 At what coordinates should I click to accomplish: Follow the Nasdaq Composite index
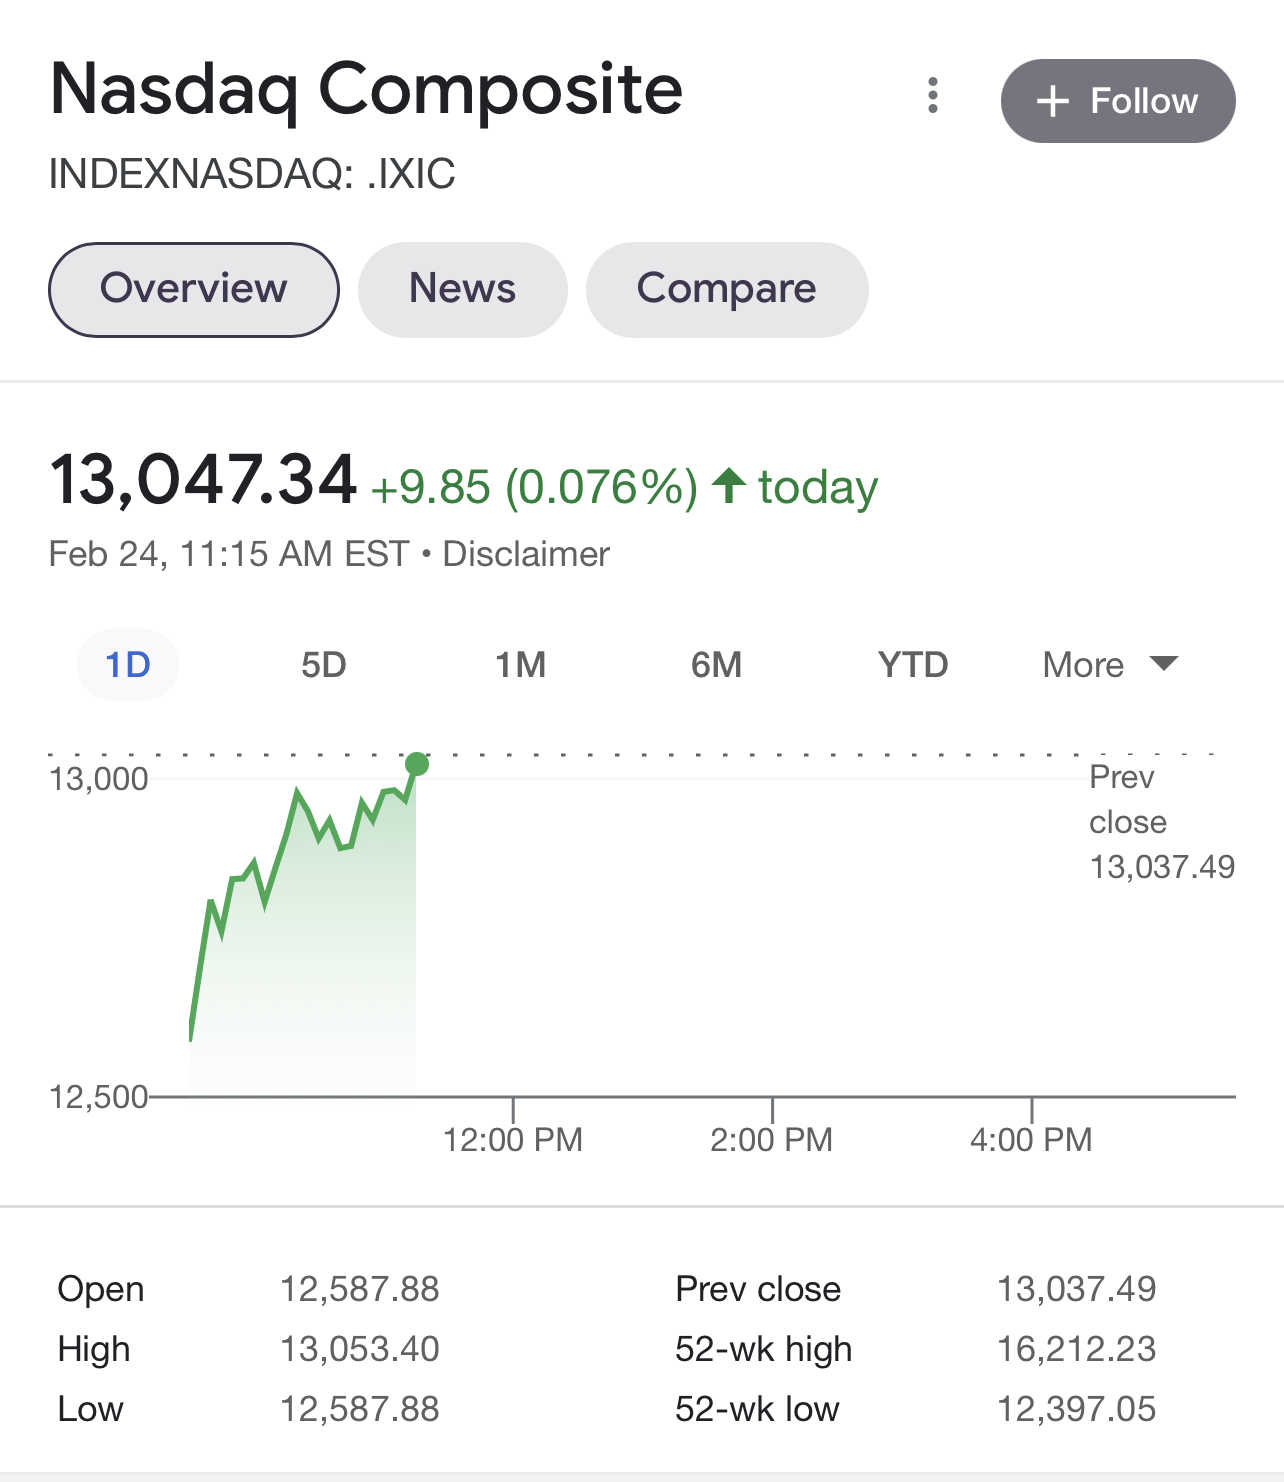click(x=1118, y=101)
